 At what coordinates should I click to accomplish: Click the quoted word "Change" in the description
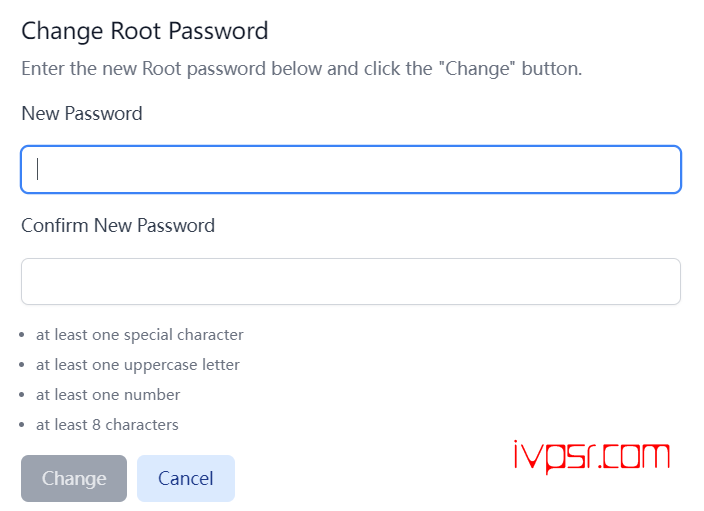[x=477, y=69]
